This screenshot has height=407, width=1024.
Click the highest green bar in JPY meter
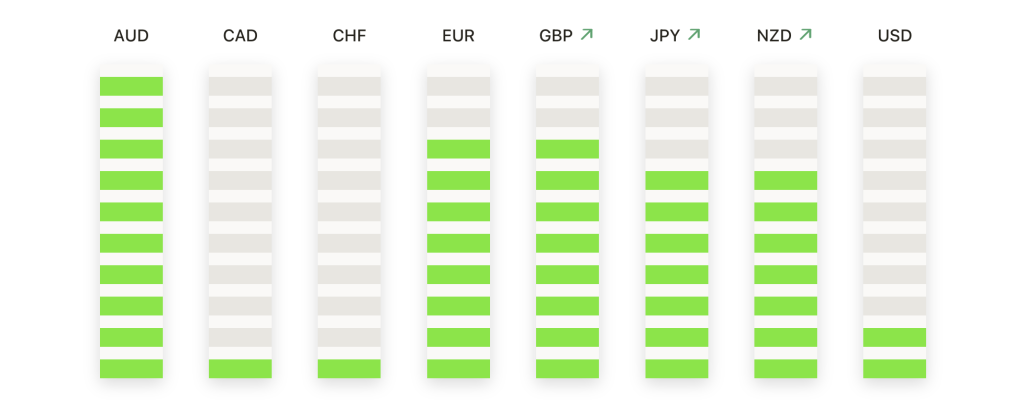pyautogui.click(x=677, y=180)
